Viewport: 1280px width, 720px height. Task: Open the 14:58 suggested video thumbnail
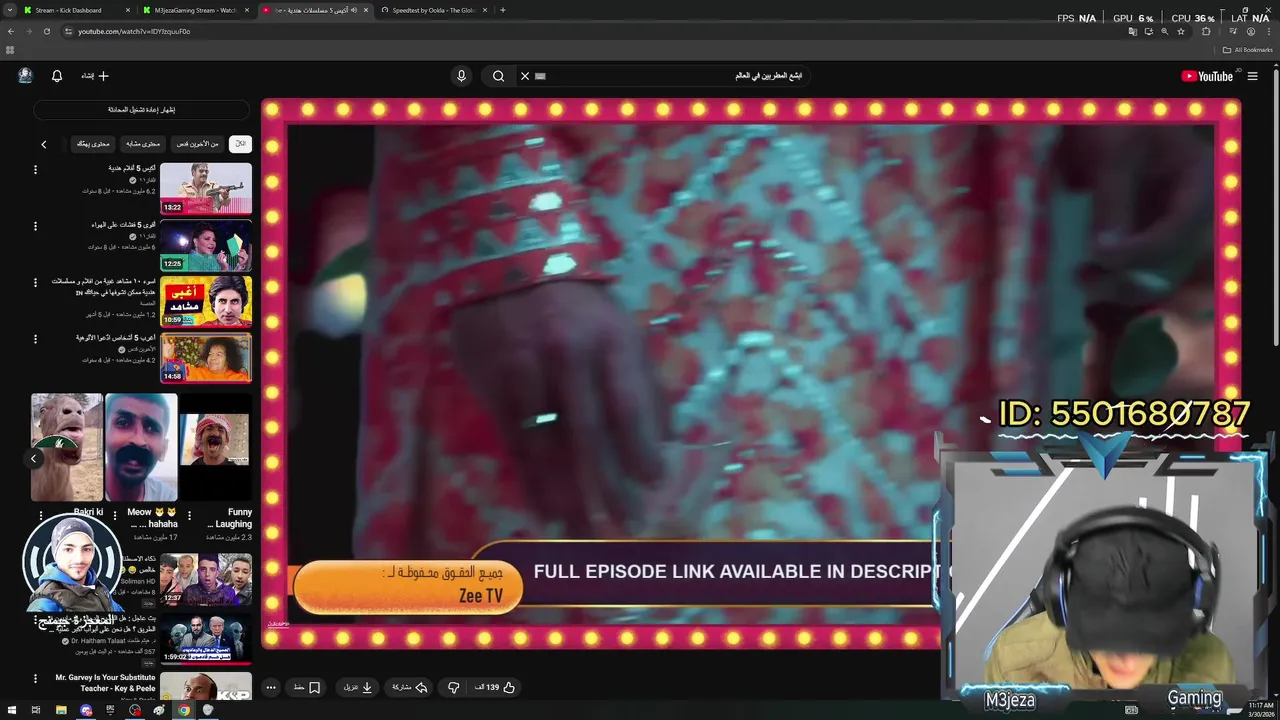pos(206,357)
